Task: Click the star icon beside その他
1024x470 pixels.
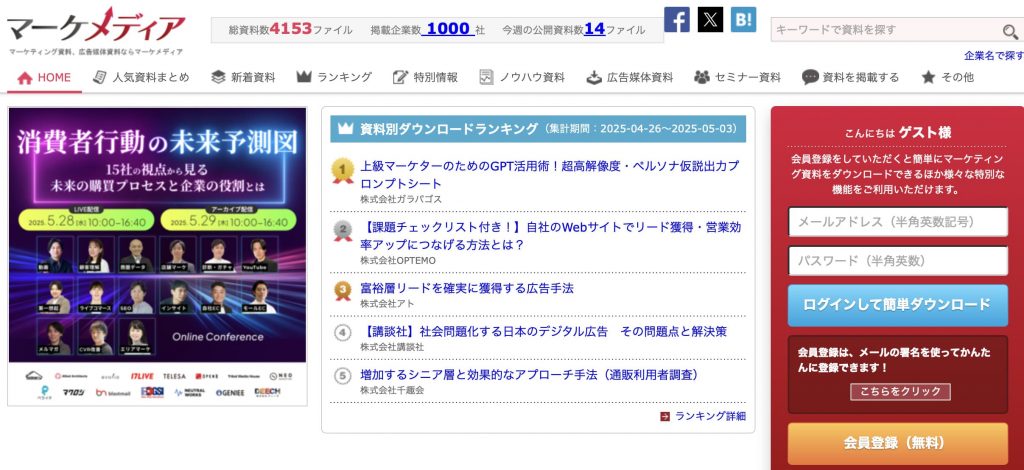Action: pos(928,77)
